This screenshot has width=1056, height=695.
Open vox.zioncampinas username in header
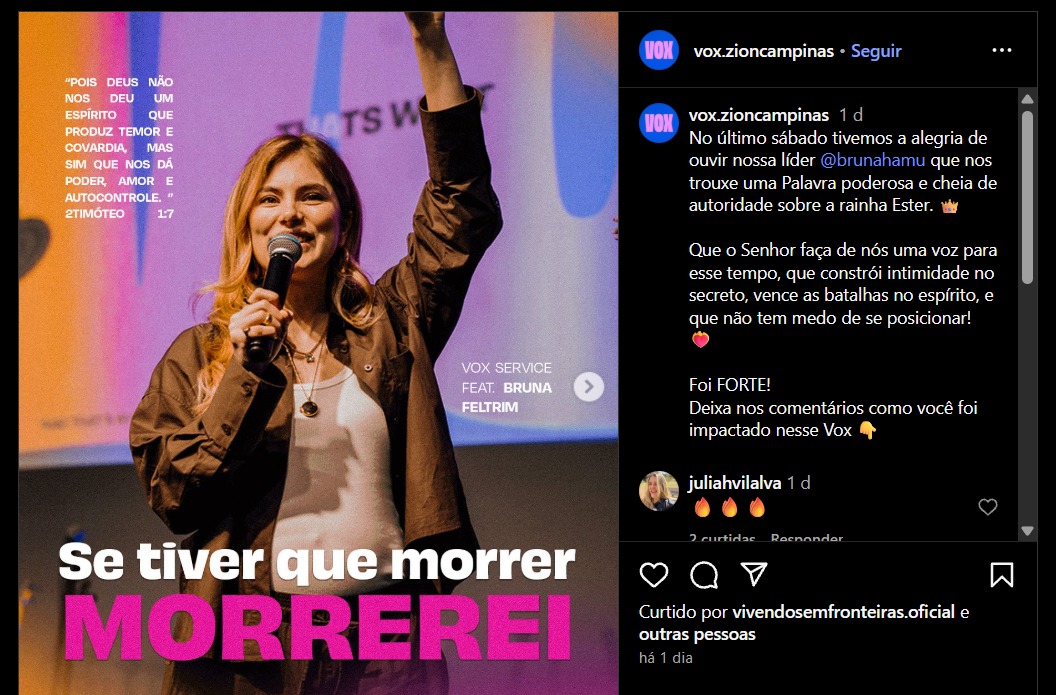(x=764, y=51)
